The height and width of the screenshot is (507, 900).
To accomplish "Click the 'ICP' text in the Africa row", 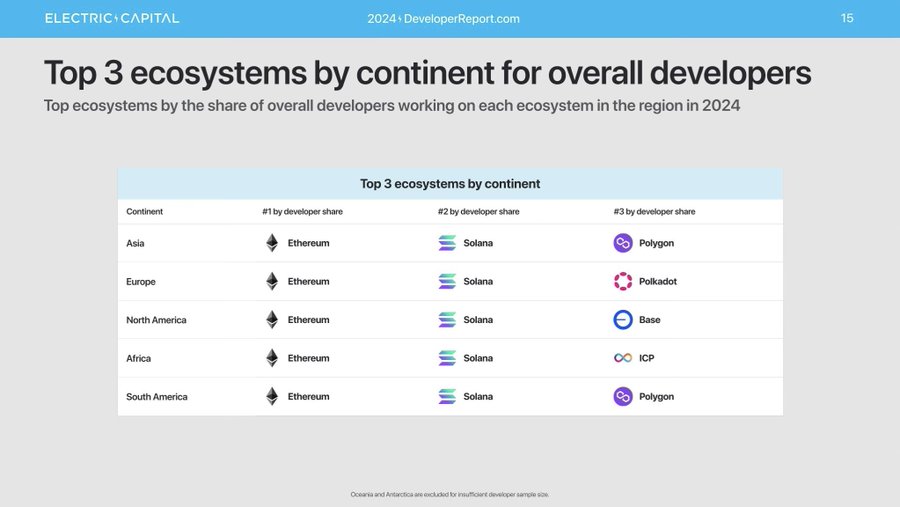I will 647,358.
